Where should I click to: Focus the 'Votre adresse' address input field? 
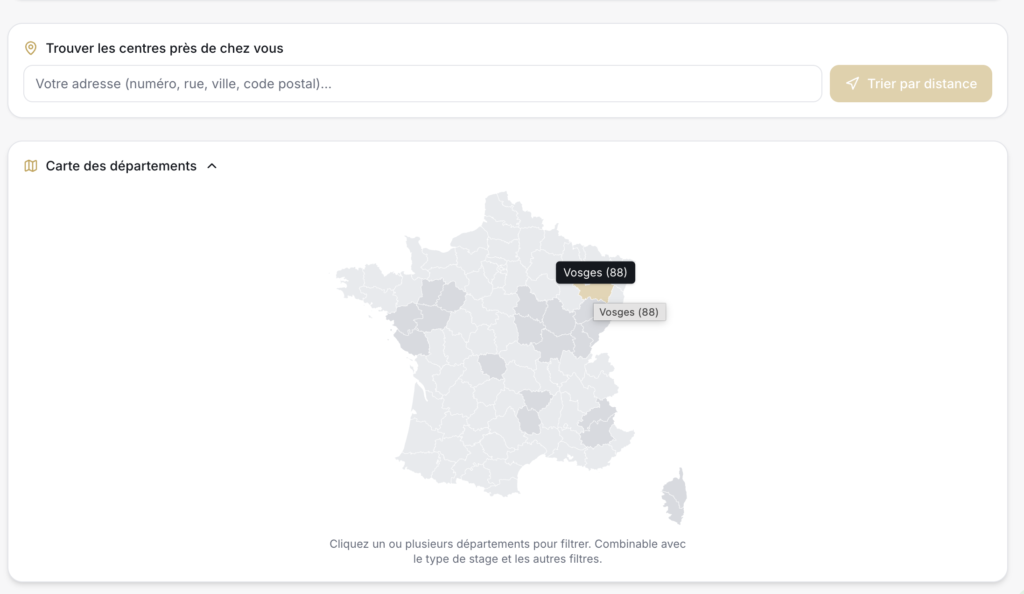pyautogui.click(x=423, y=84)
